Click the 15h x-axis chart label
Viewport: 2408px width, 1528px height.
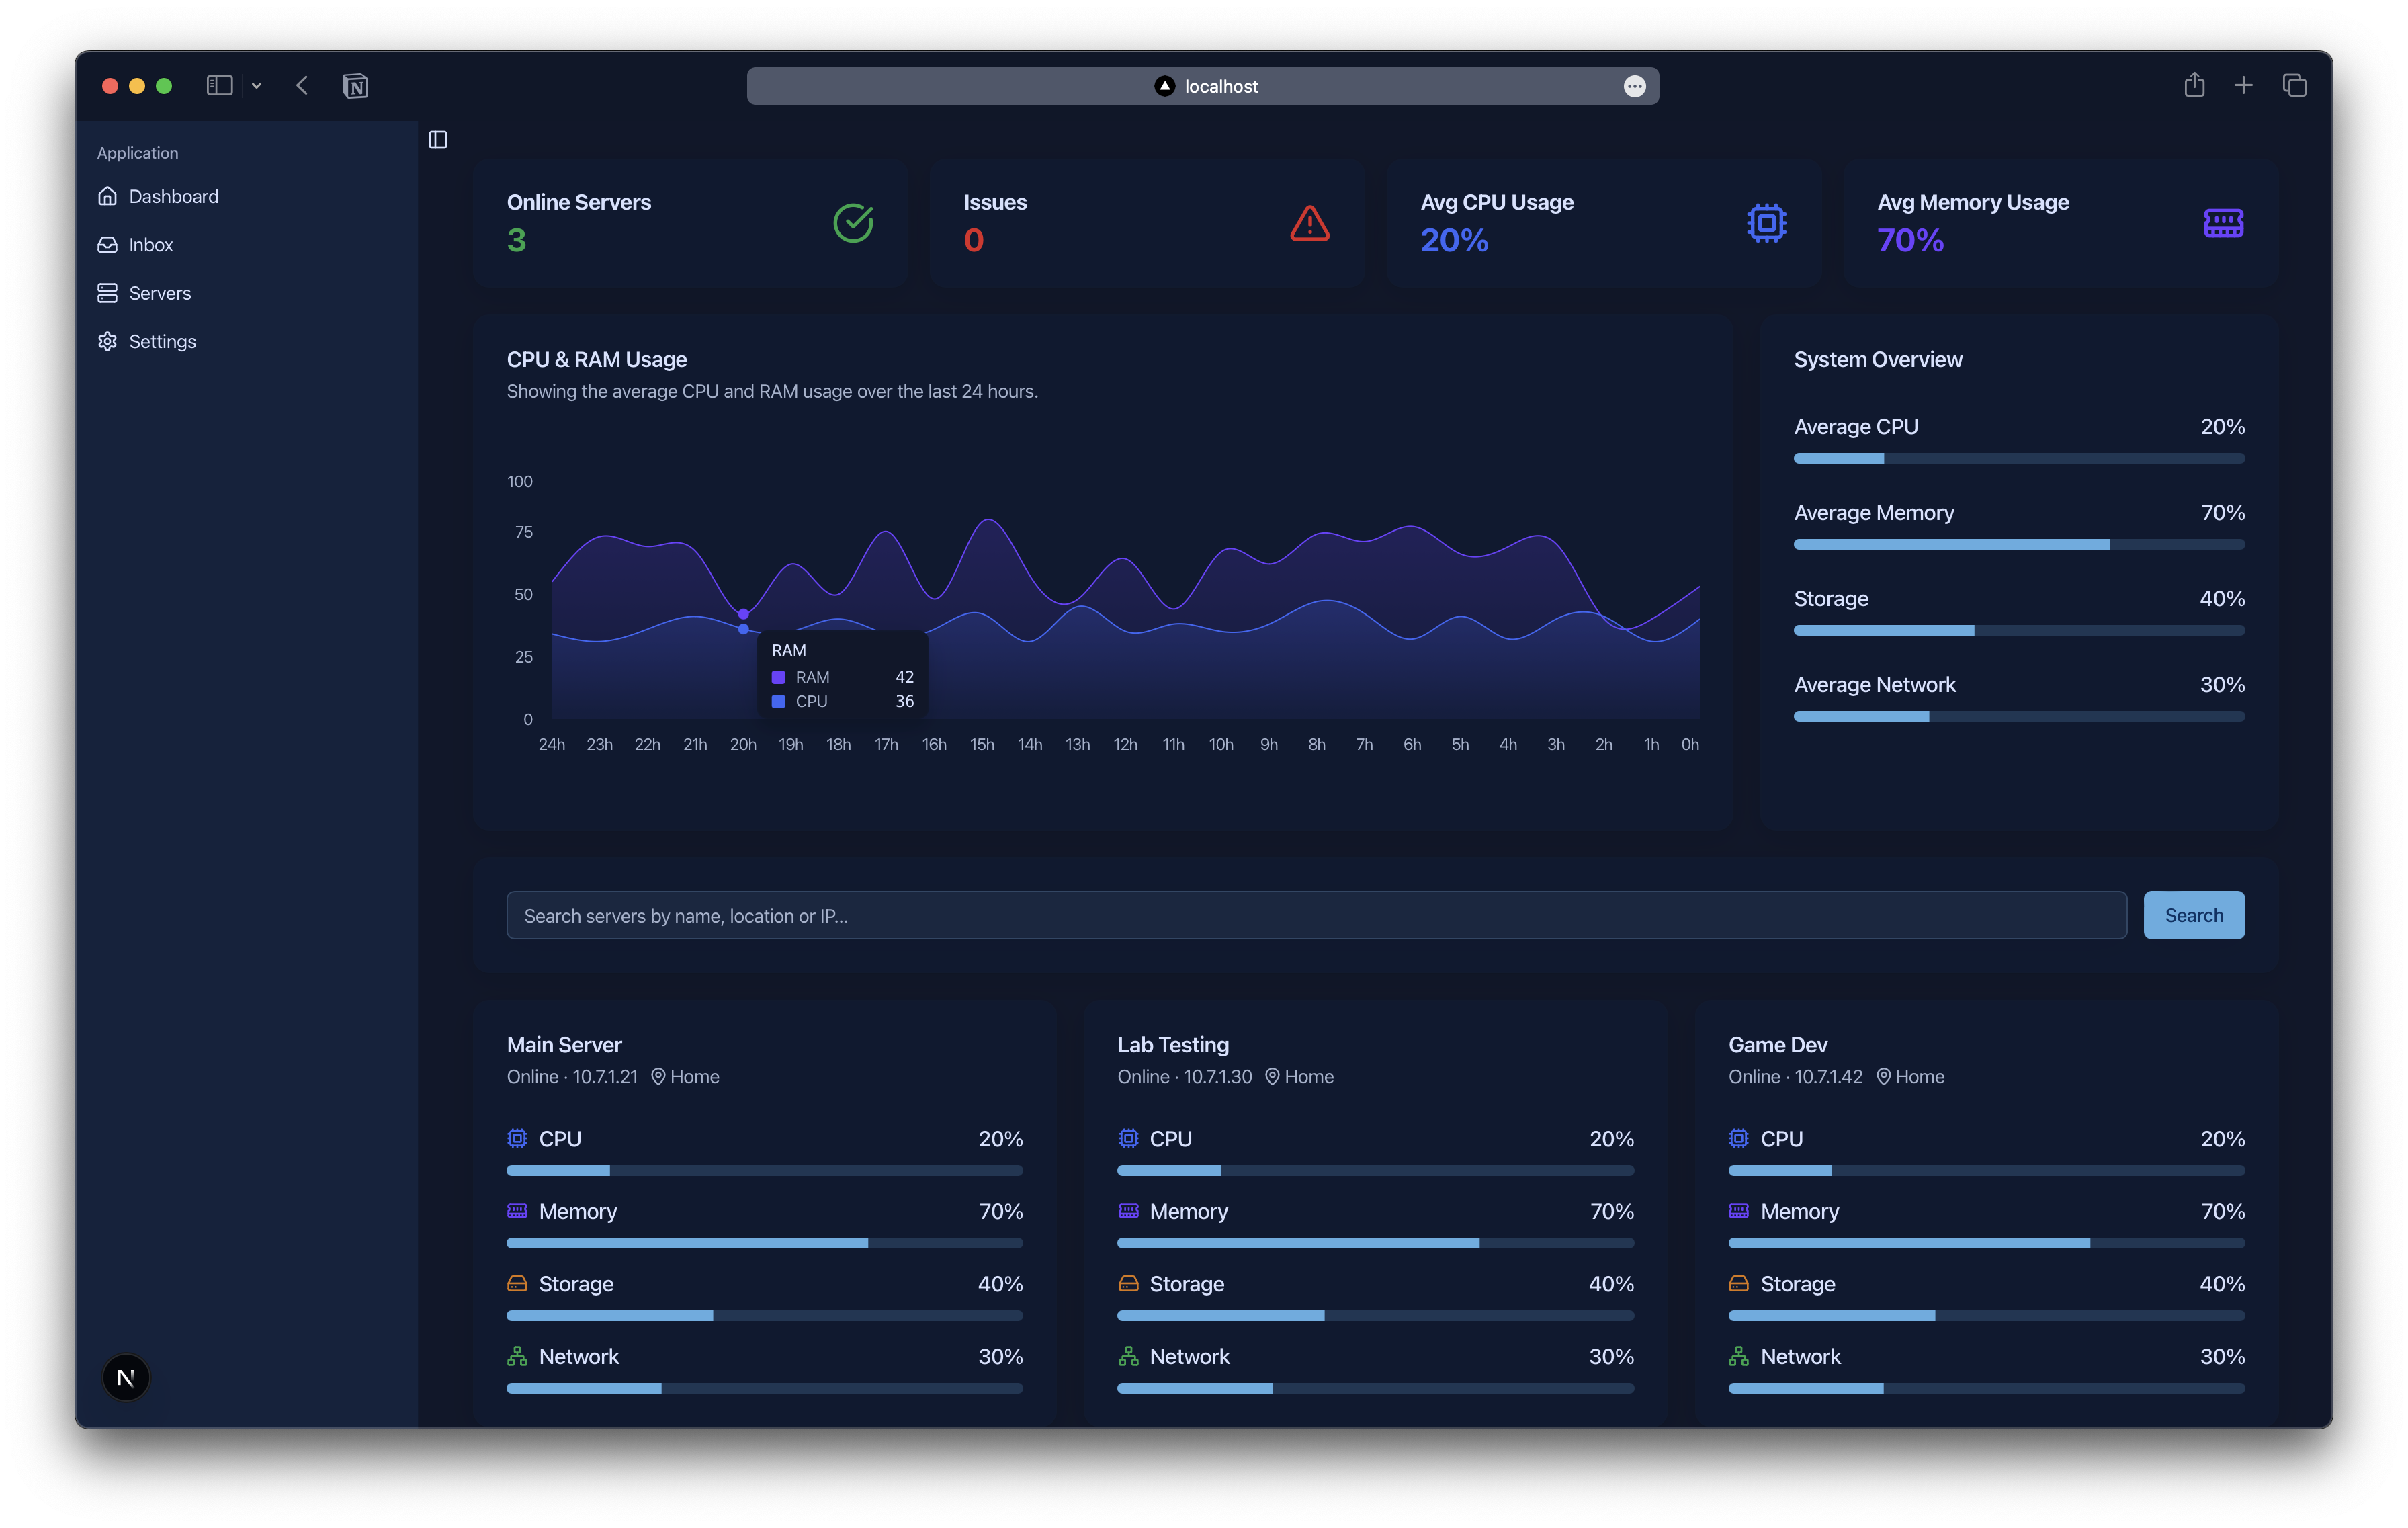982,745
